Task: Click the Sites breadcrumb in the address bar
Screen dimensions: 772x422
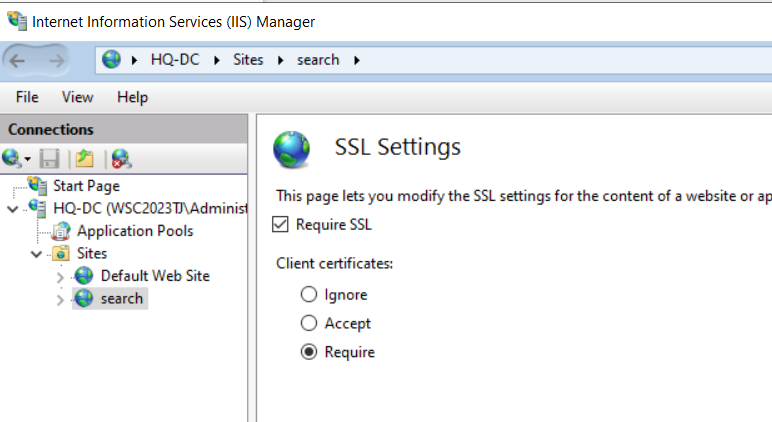Action: pyautogui.click(x=248, y=60)
